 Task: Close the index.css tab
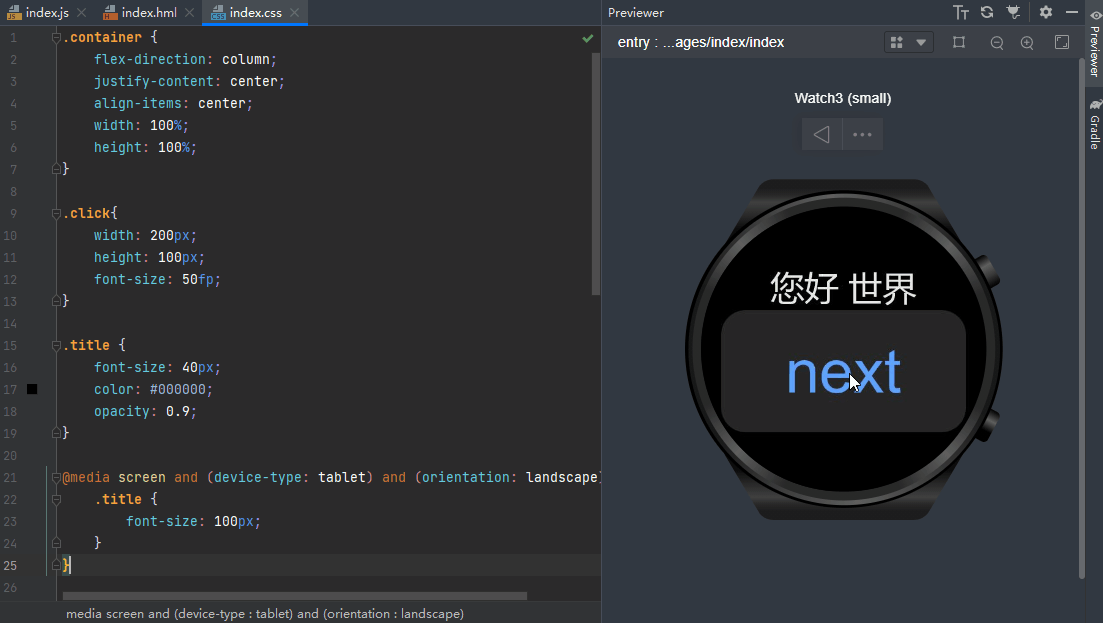point(295,13)
